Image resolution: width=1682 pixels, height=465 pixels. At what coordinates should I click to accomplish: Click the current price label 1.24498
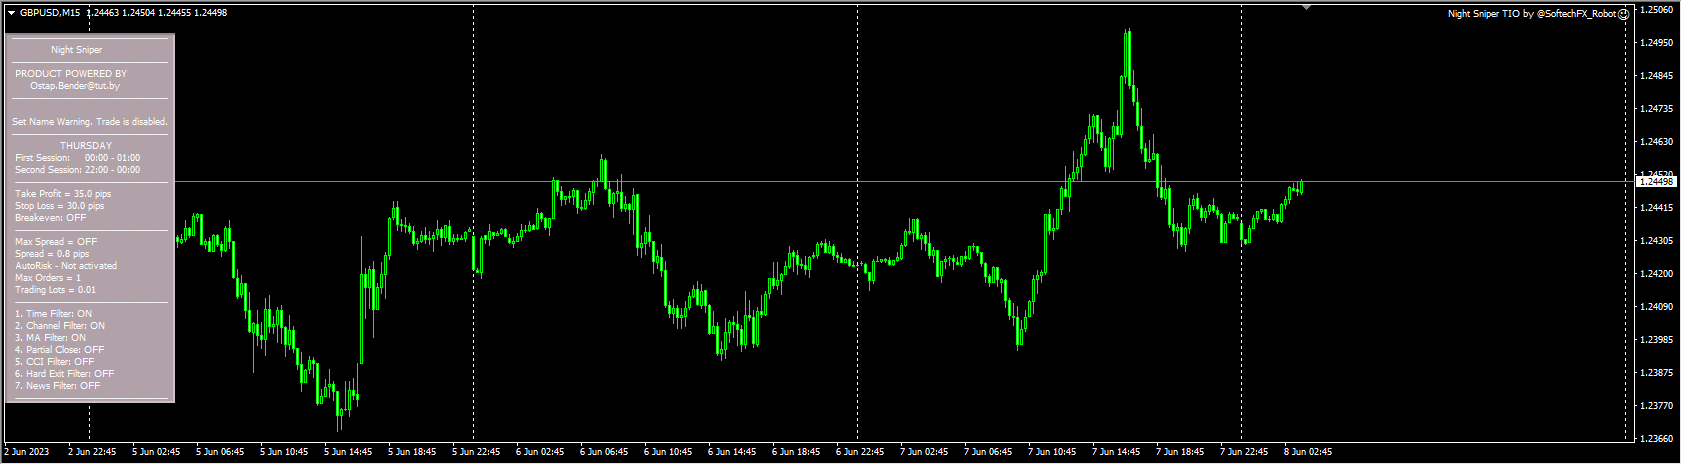1656,181
